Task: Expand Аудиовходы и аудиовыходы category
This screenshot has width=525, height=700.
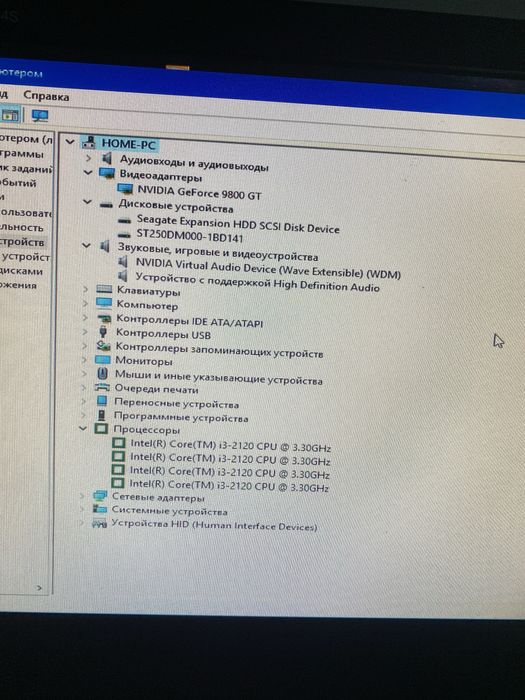Action: 88,158
